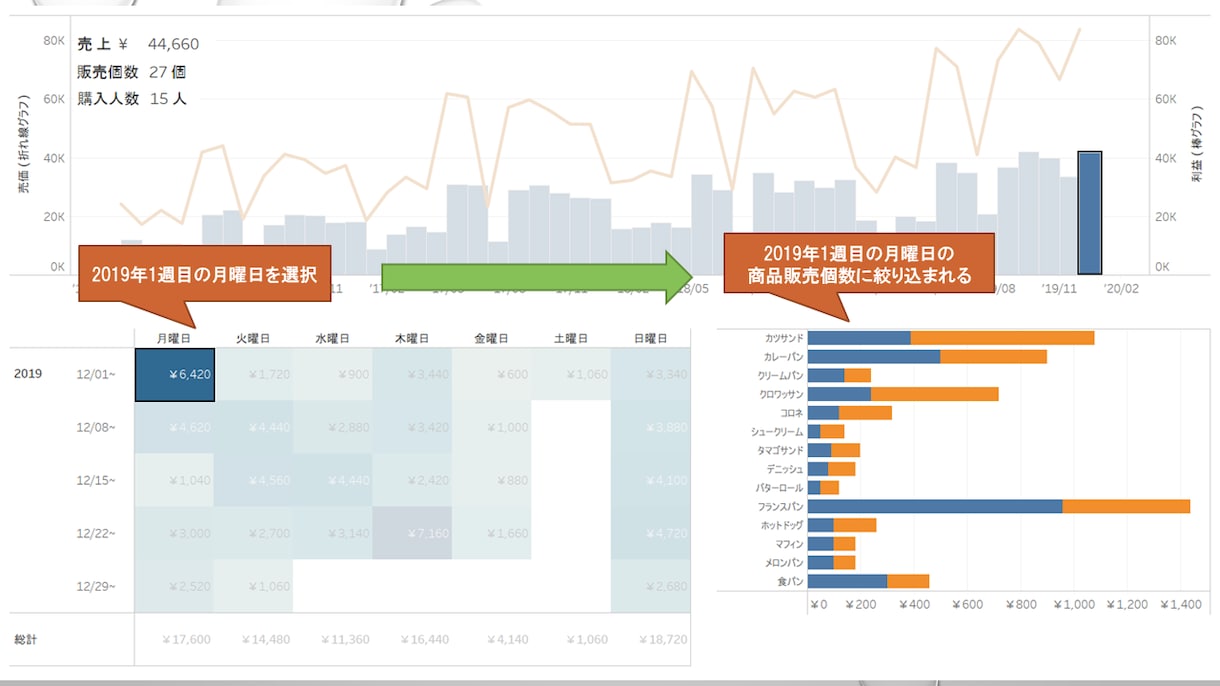Select the ¥2,520 cell in the 12/29~ row
Image resolution: width=1220 pixels, height=686 pixels.
(x=175, y=586)
